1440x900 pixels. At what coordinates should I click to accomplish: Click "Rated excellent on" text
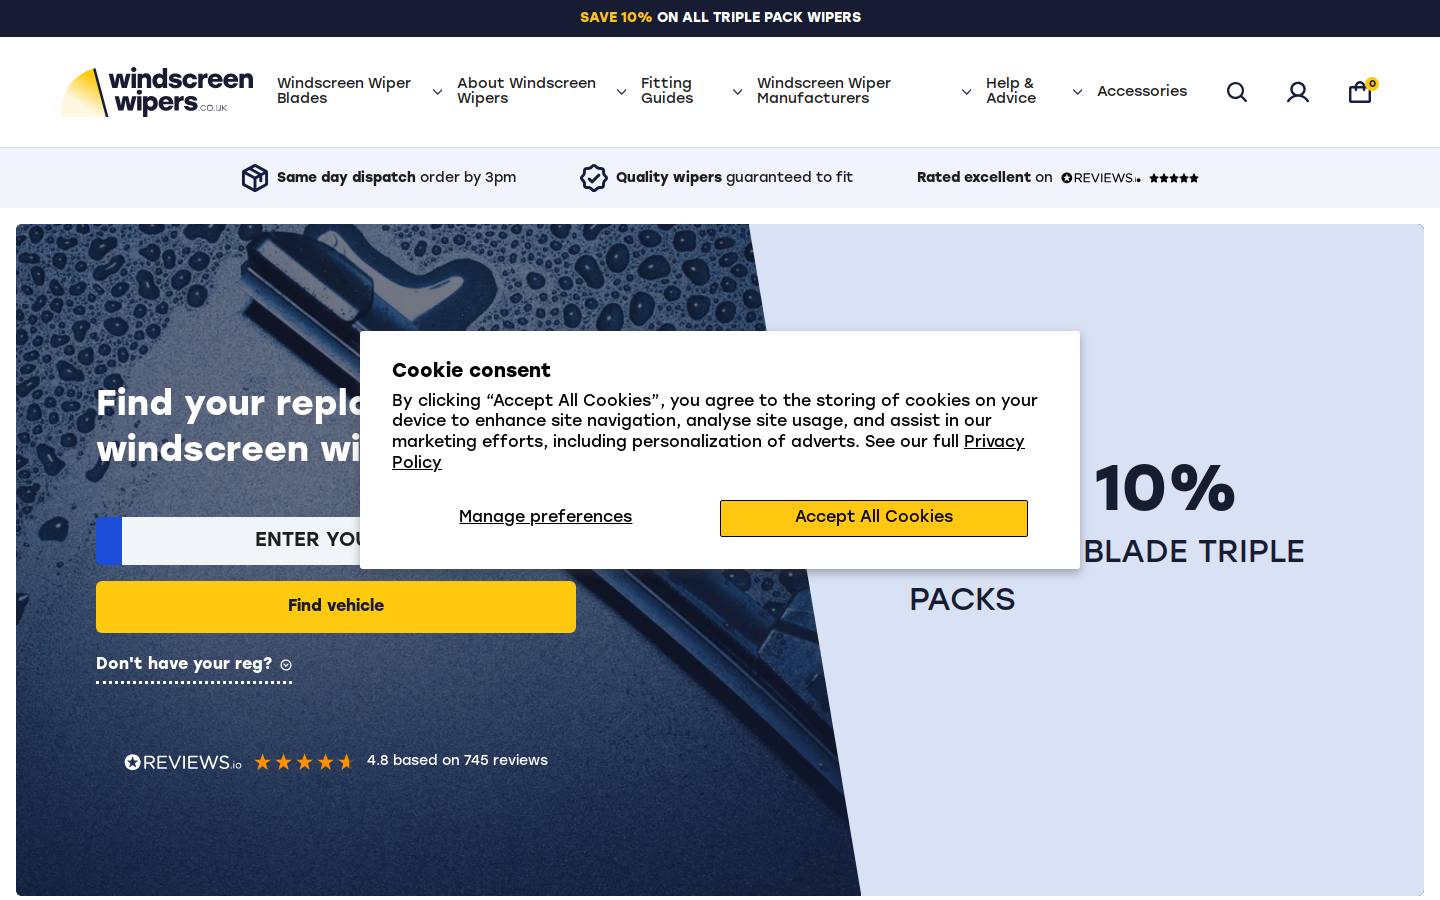tap(985, 178)
